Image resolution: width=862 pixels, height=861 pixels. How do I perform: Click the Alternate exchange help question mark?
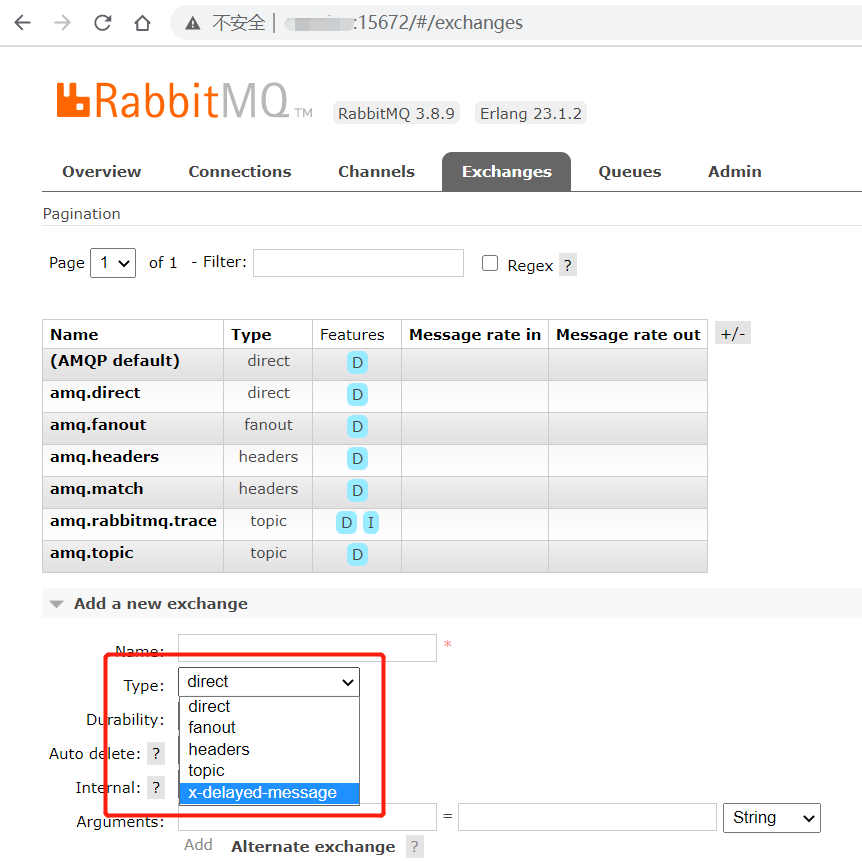(x=415, y=847)
